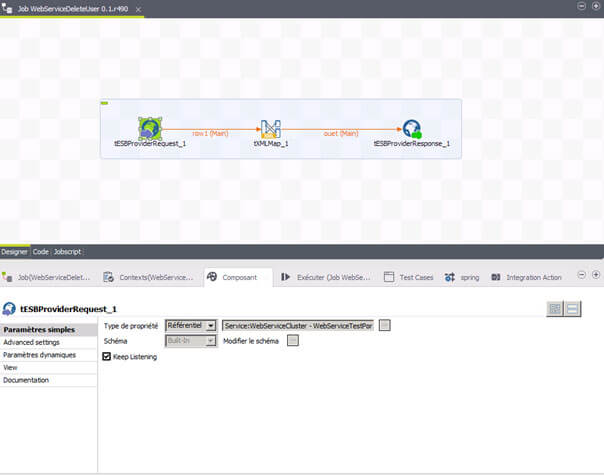Select Paramètres dynamiques in the side list

(x=49, y=355)
